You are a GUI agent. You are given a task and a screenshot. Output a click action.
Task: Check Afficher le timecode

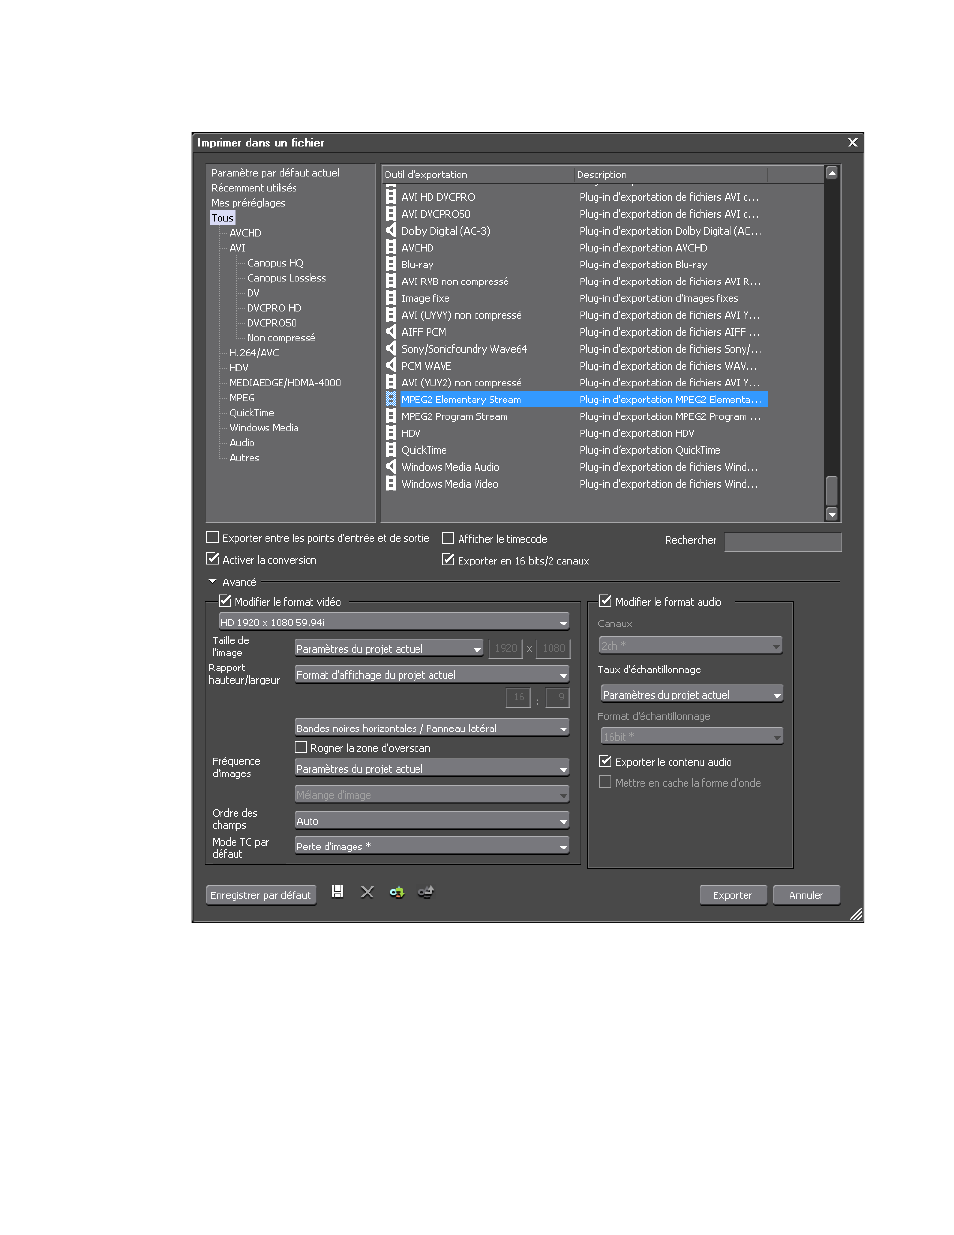coord(448,538)
